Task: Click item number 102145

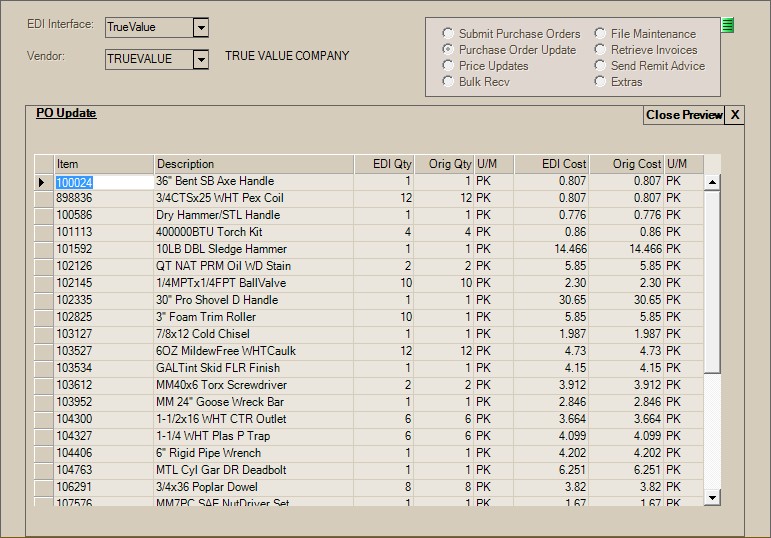Action: click(74, 283)
